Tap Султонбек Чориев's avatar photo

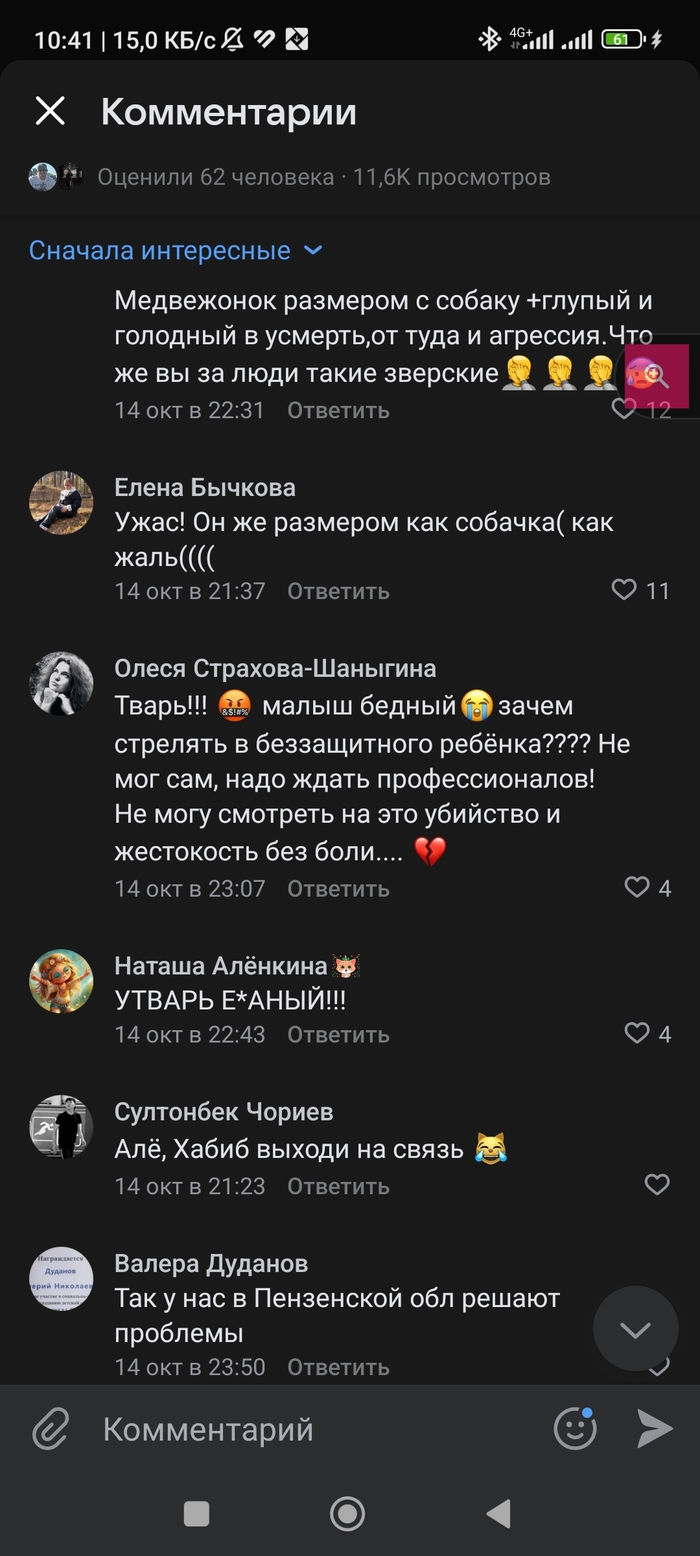coord(61,1127)
